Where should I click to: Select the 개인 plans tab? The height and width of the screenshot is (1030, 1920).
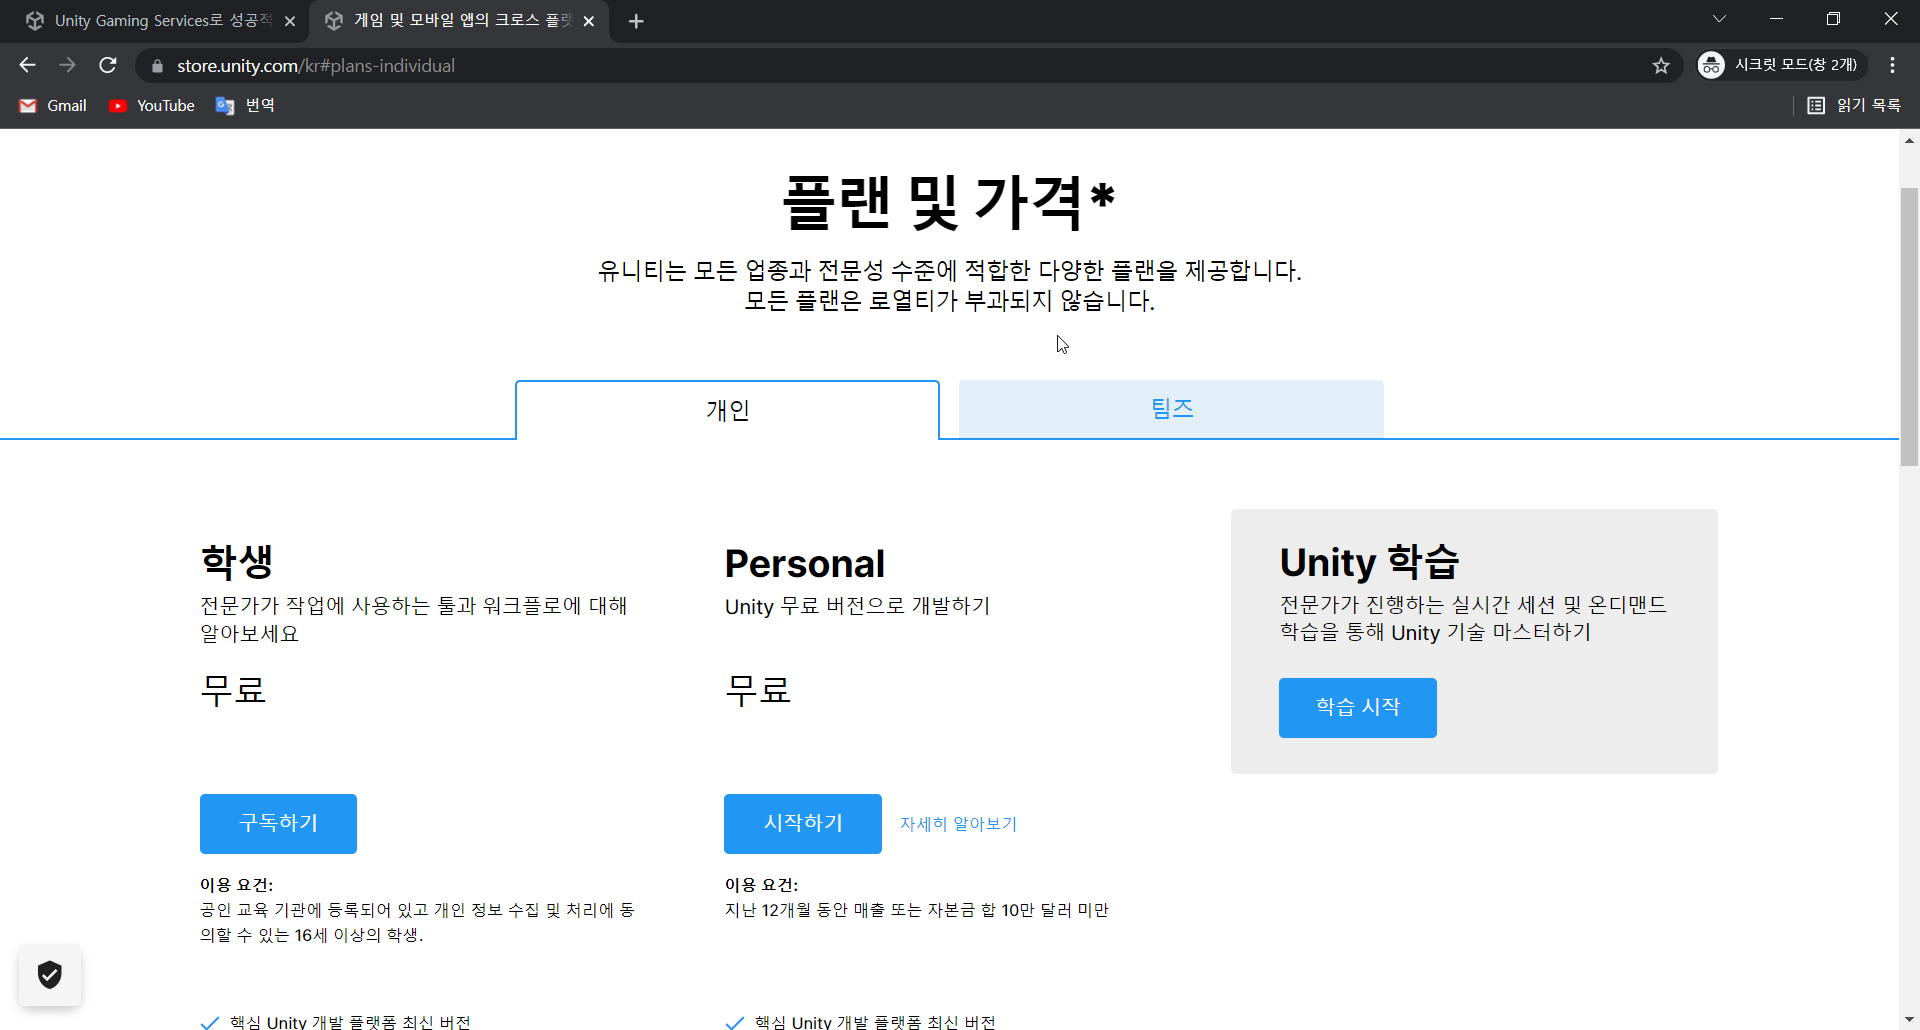[x=727, y=410]
